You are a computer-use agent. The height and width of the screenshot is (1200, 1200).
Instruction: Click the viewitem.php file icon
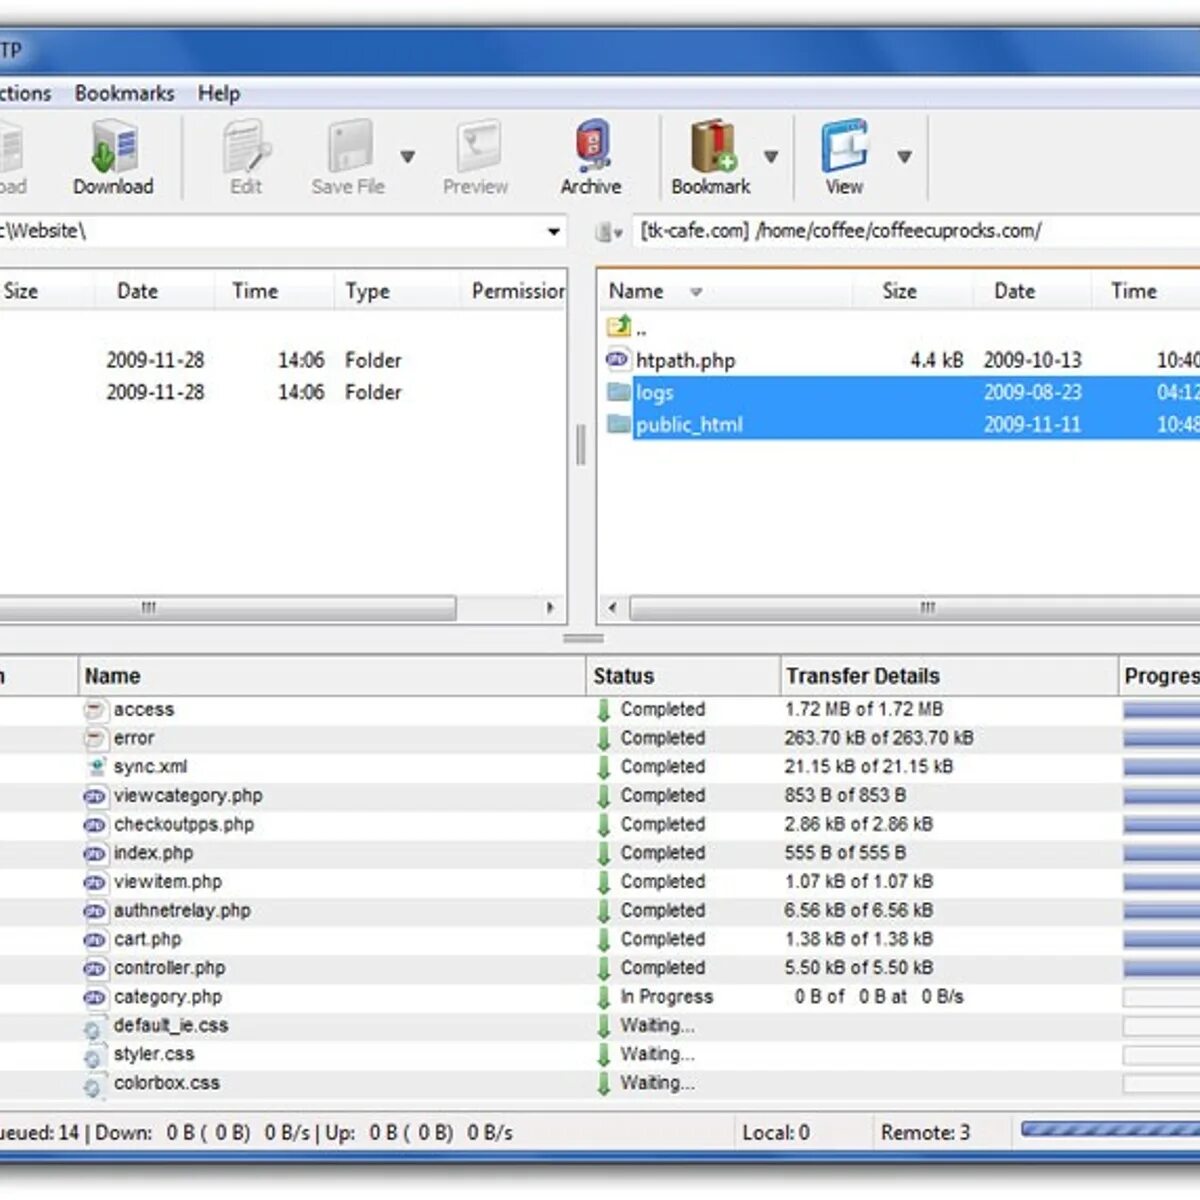coord(94,883)
